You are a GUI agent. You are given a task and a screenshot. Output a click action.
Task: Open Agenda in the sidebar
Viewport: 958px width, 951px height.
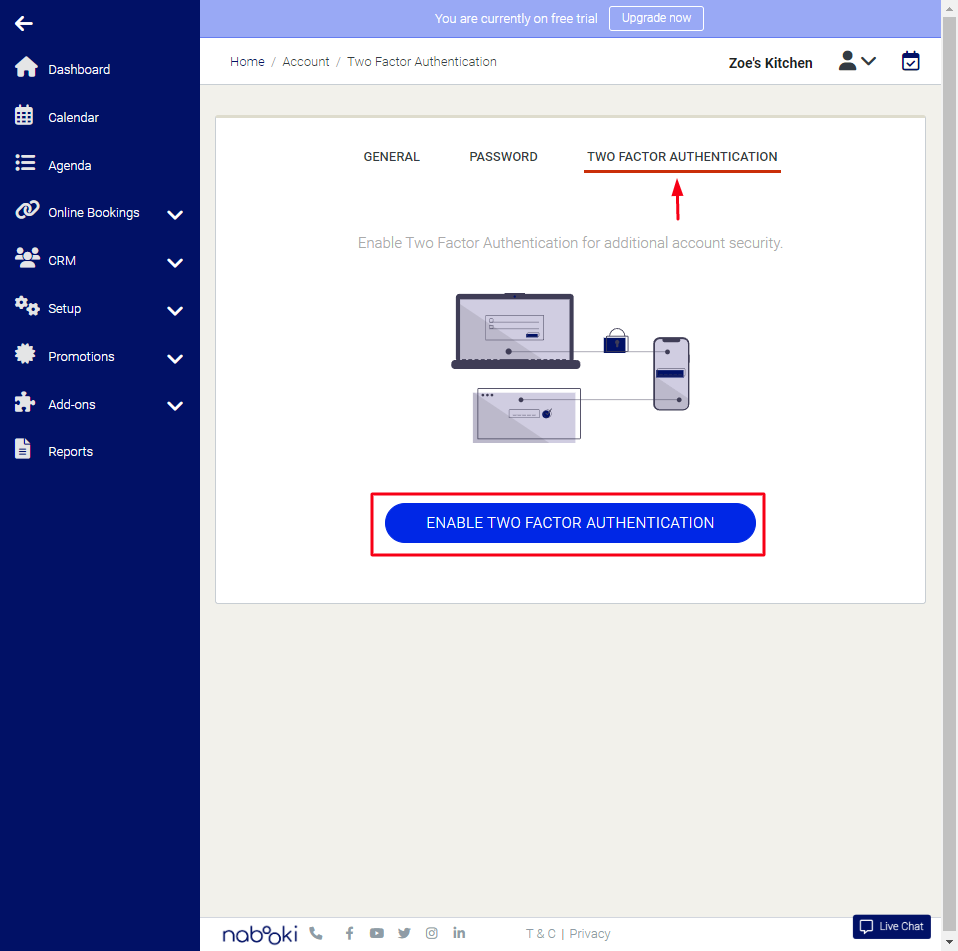[x=70, y=166]
